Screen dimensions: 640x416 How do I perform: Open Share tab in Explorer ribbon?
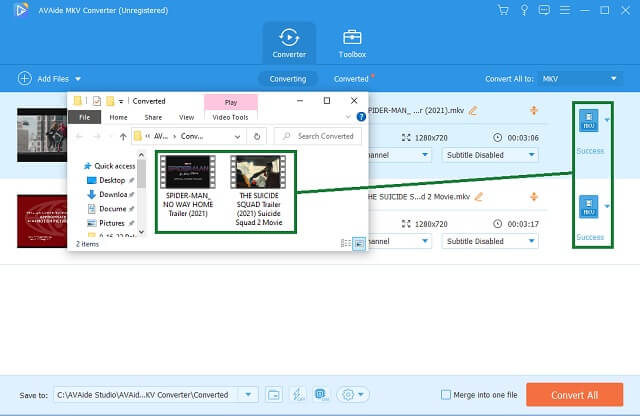click(153, 117)
